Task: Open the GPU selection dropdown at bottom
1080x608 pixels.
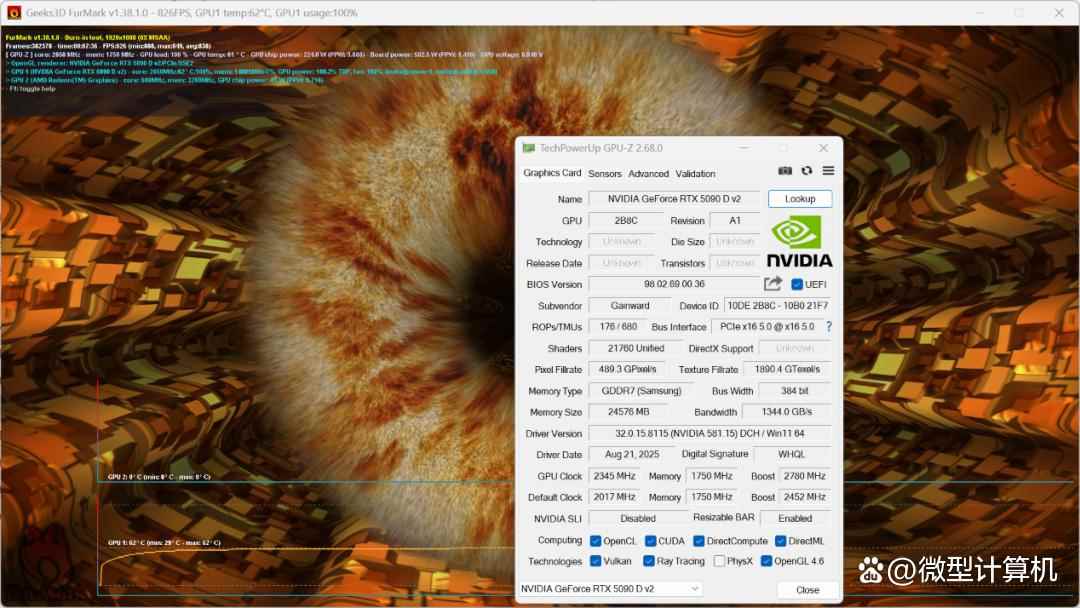Action: click(x=610, y=589)
